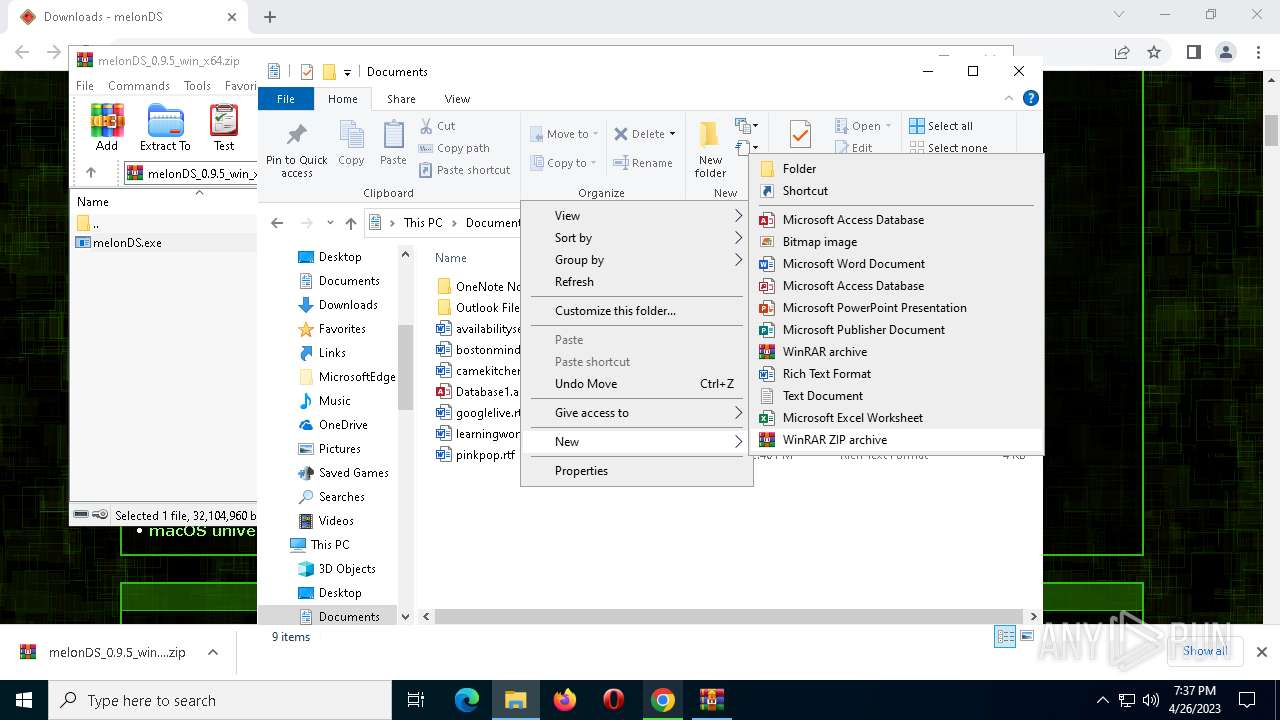Create new Bitmap image from submenu
Viewport: 1280px width, 720px height.
click(896, 242)
